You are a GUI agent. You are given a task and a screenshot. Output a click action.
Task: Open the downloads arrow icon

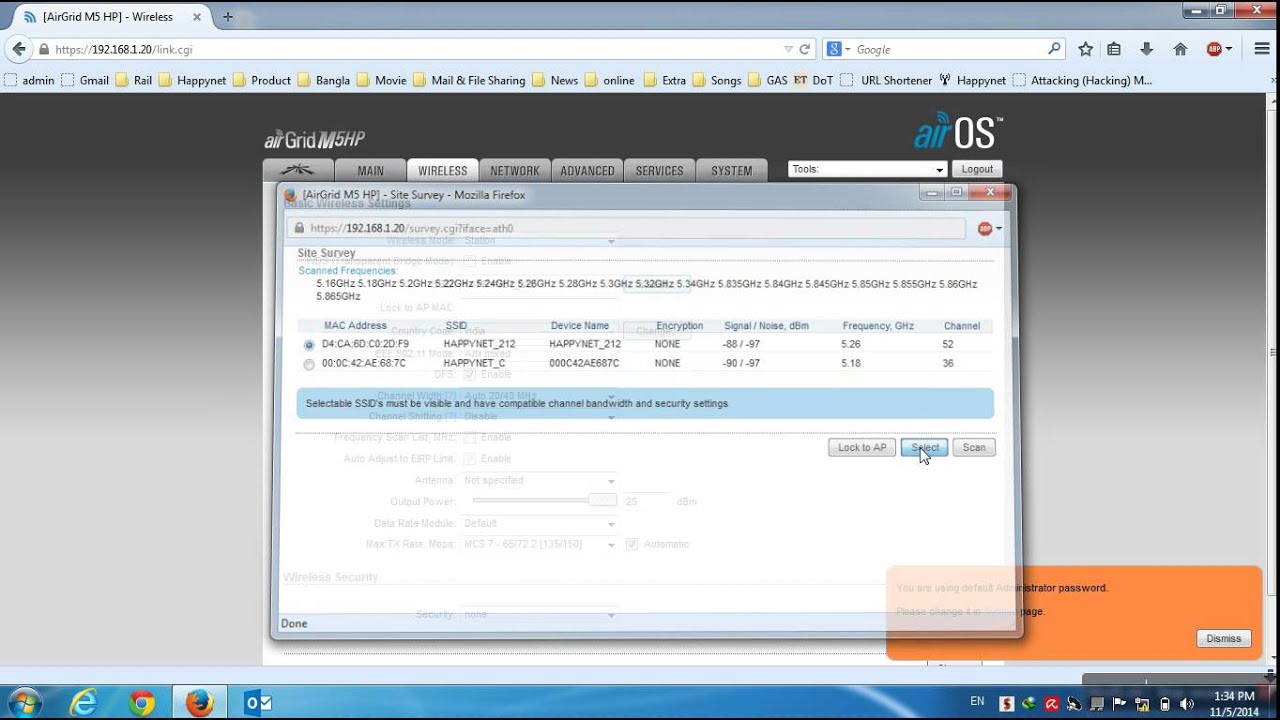point(1147,49)
